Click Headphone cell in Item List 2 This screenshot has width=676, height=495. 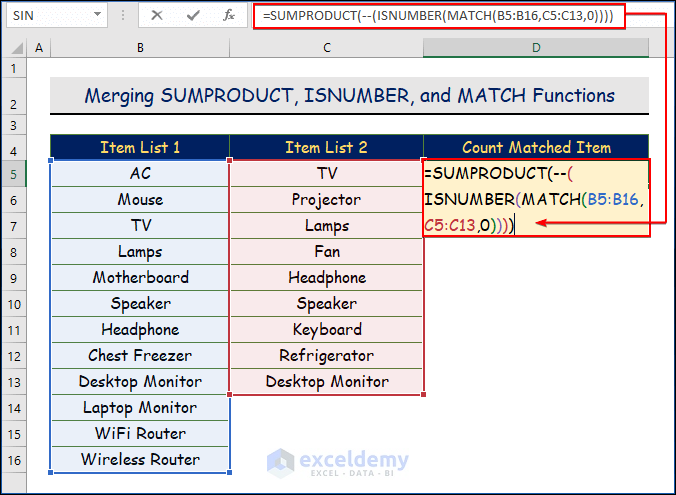pyautogui.click(x=326, y=277)
